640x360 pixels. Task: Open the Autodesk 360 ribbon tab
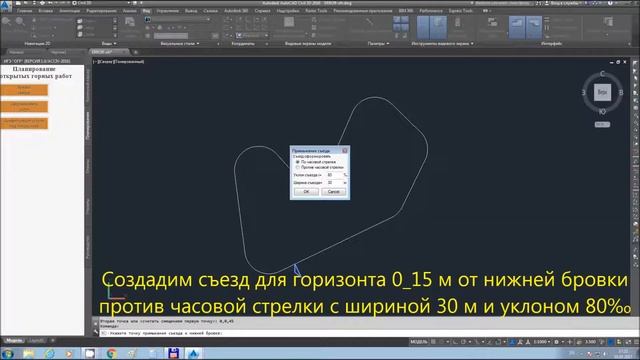pos(236,11)
